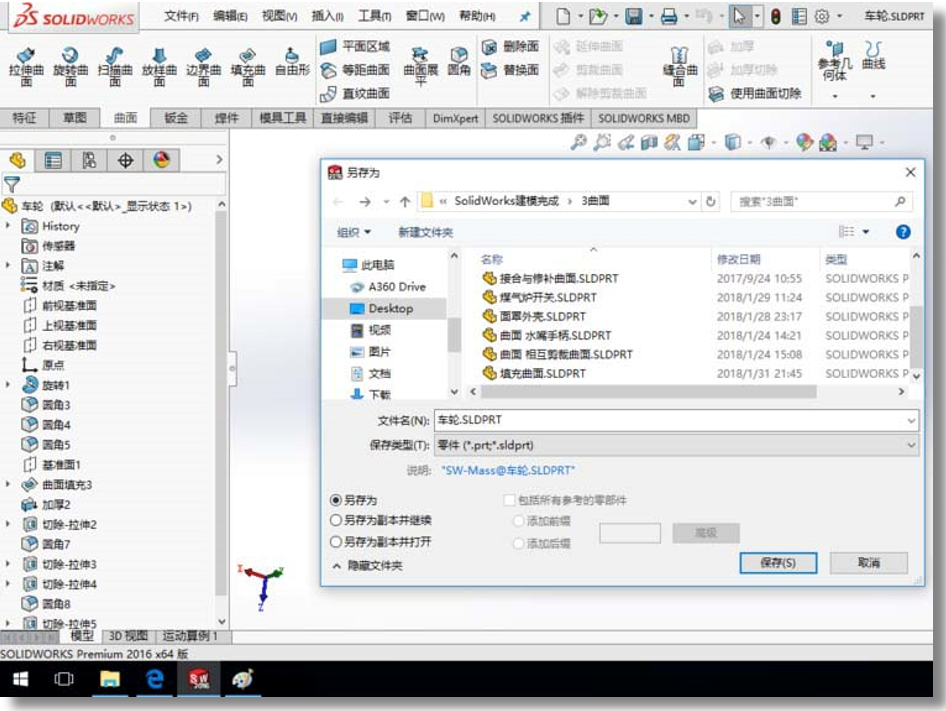Image resolution: width=946 pixels, height=711 pixels.
Task: Expand the 曲面填充3 feature node
Action: click(8, 484)
